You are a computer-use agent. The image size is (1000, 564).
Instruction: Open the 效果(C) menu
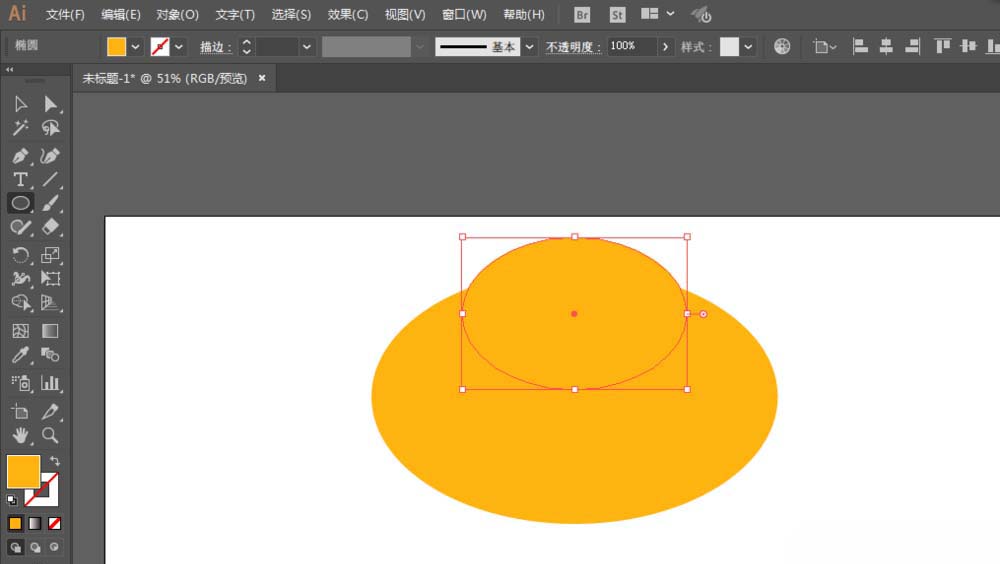(x=348, y=14)
